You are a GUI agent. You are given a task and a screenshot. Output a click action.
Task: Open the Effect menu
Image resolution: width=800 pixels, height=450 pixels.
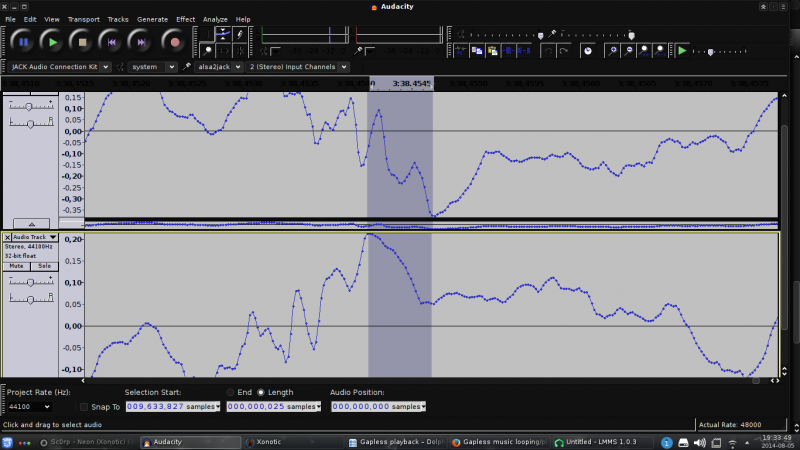click(185, 19)
